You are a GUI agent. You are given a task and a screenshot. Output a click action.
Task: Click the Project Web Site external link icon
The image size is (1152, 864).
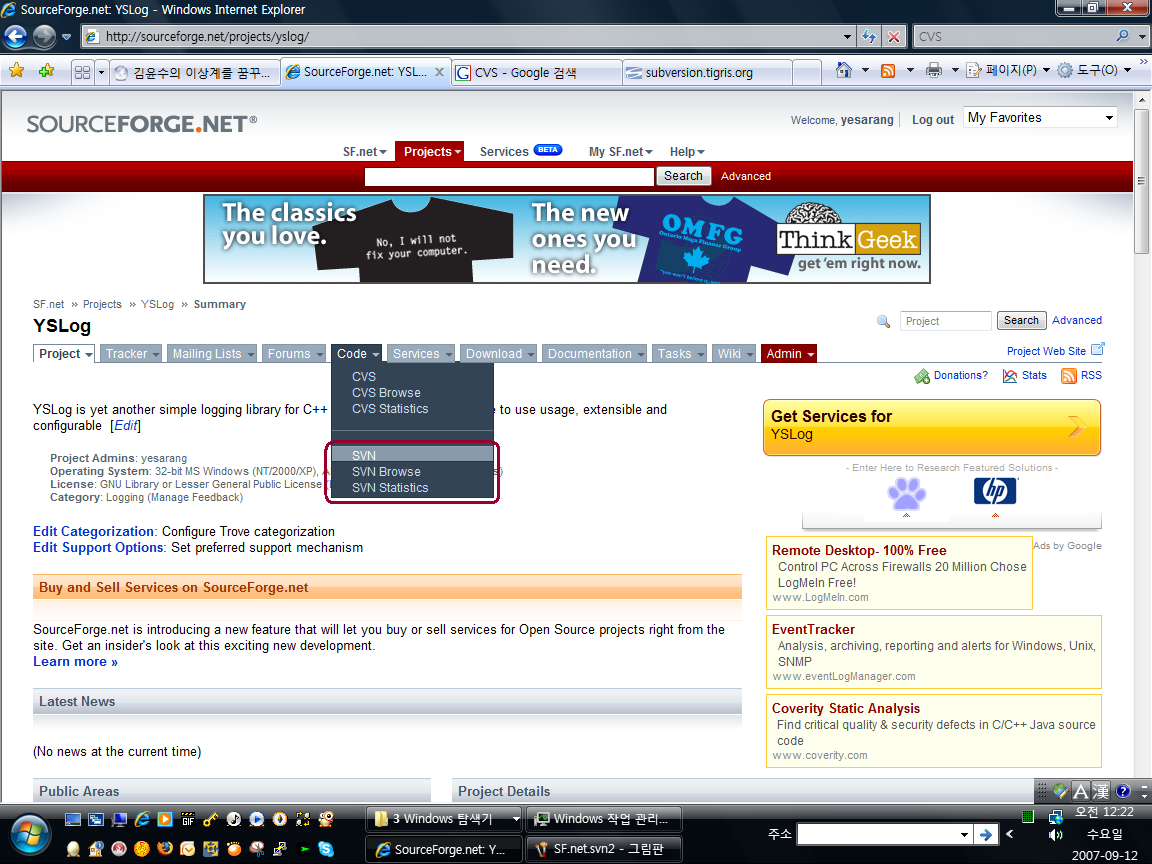(1098, 350)
